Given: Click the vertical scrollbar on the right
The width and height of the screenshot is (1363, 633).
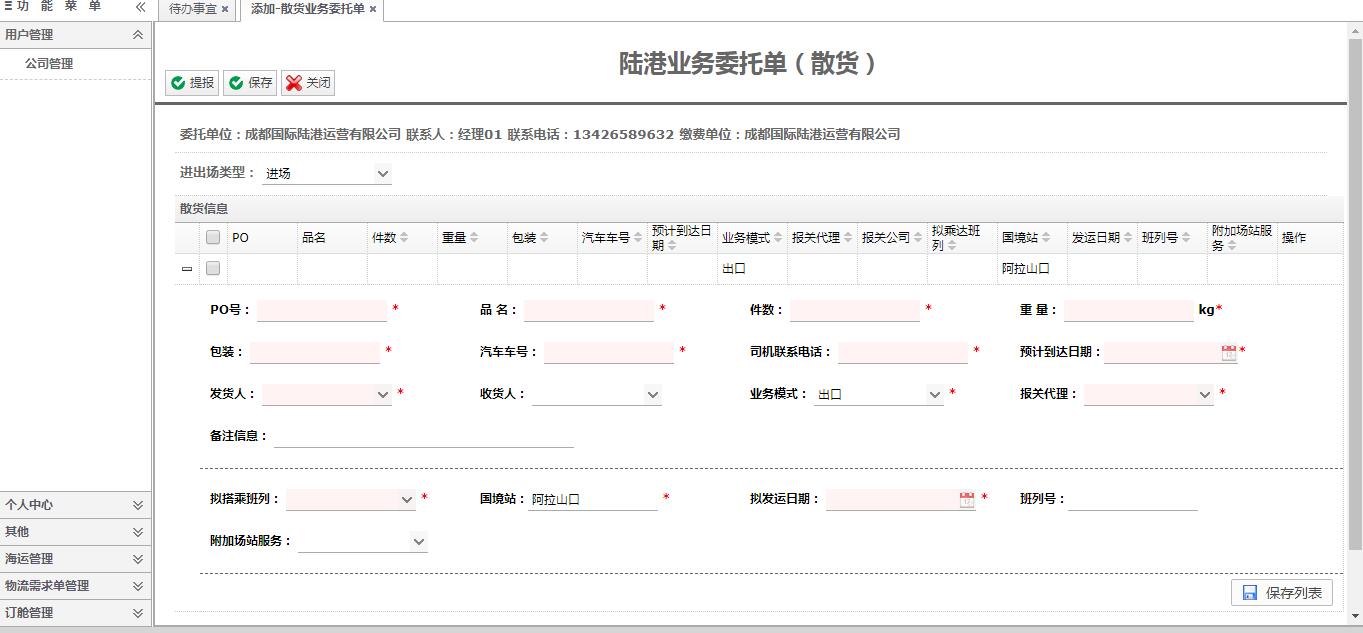Looking at the screenshot, I should tap(1355, 300).
